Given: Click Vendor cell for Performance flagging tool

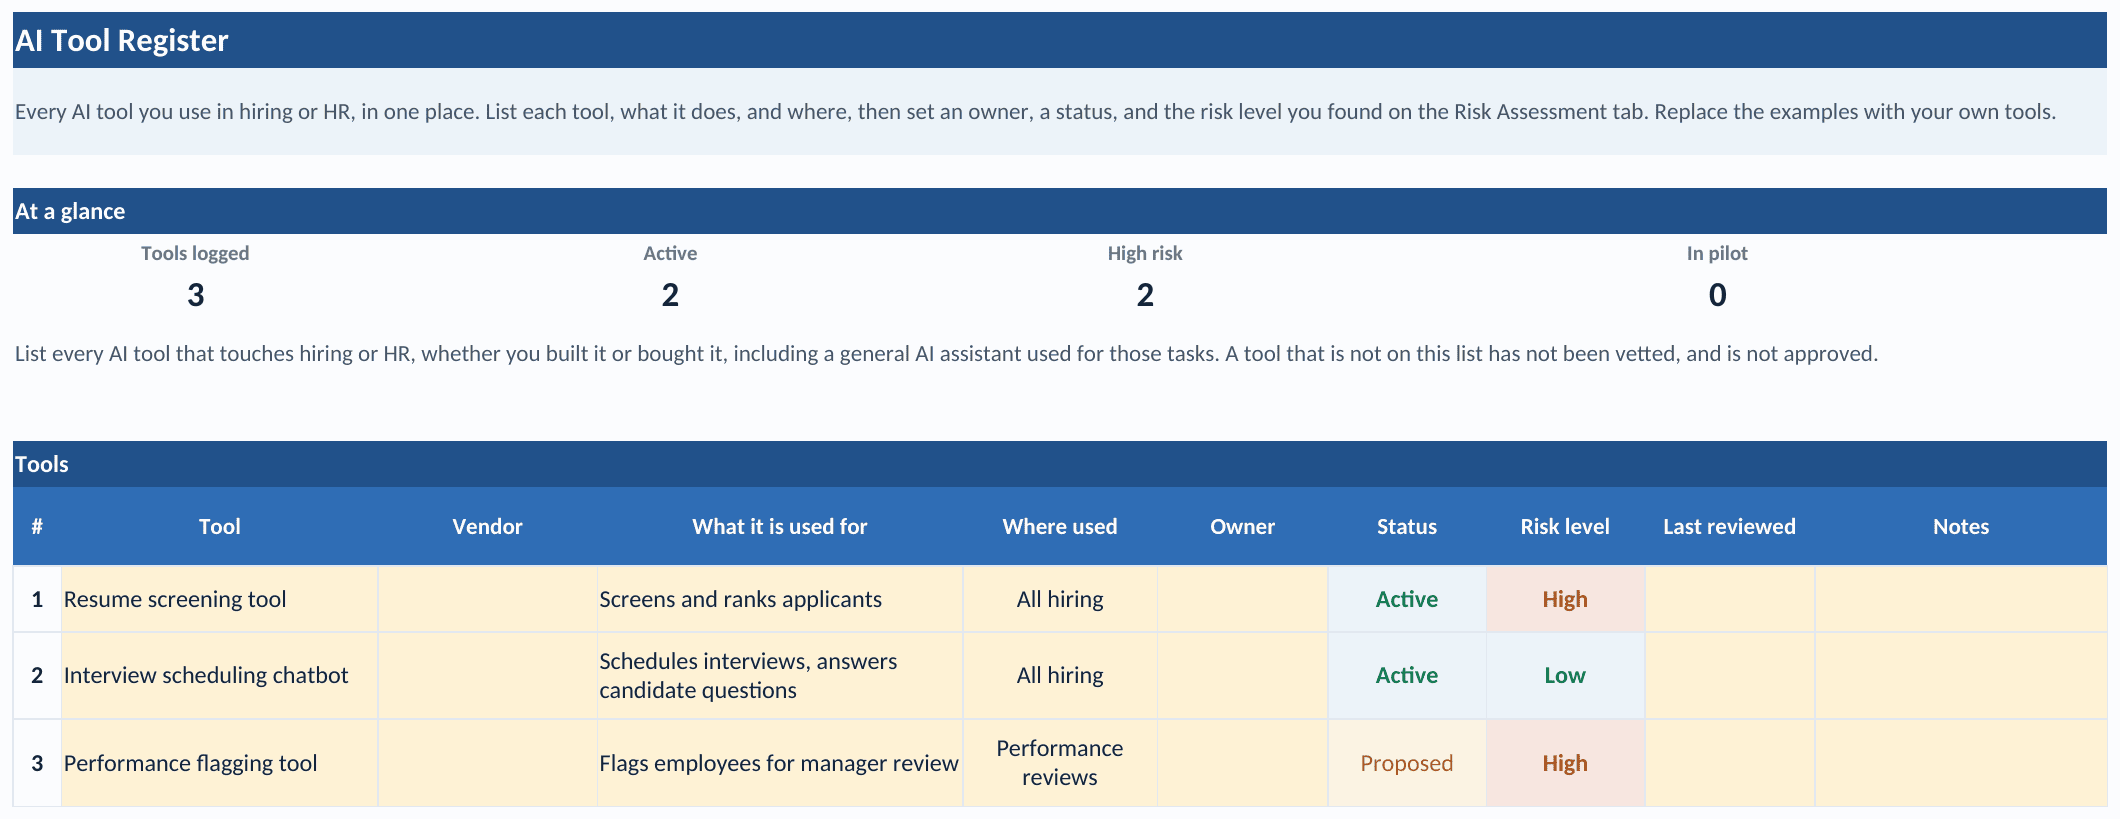Looking at the screenshot, I should 487,763.
